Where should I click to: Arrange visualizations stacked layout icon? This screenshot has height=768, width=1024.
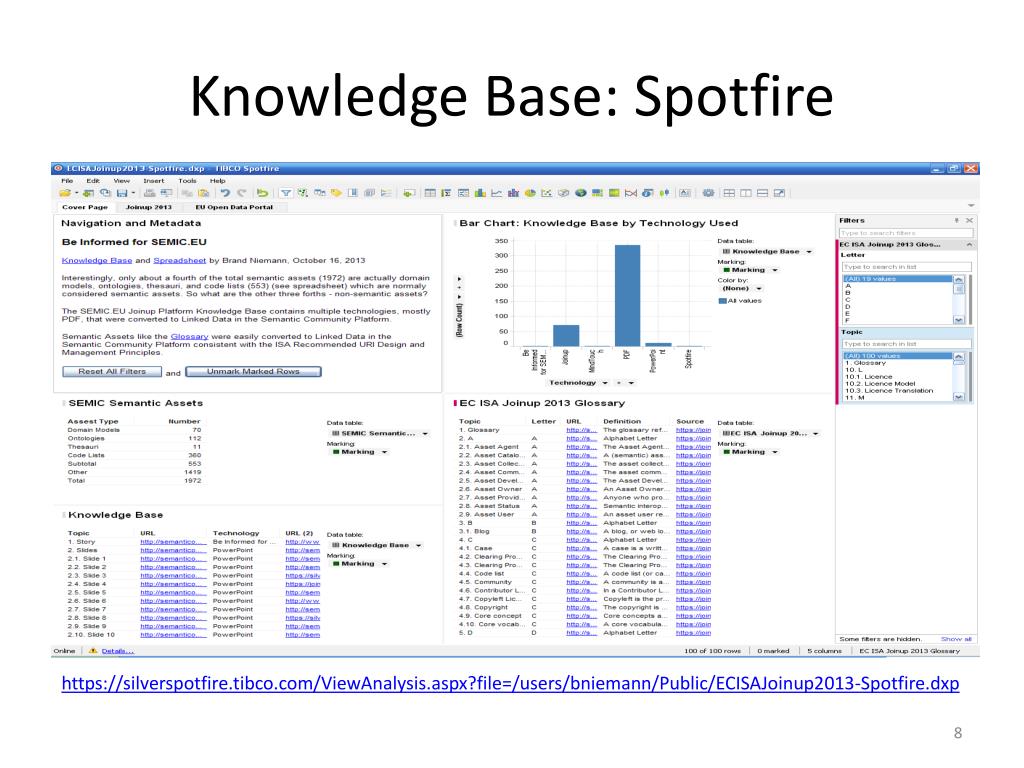tap(762, 193)
